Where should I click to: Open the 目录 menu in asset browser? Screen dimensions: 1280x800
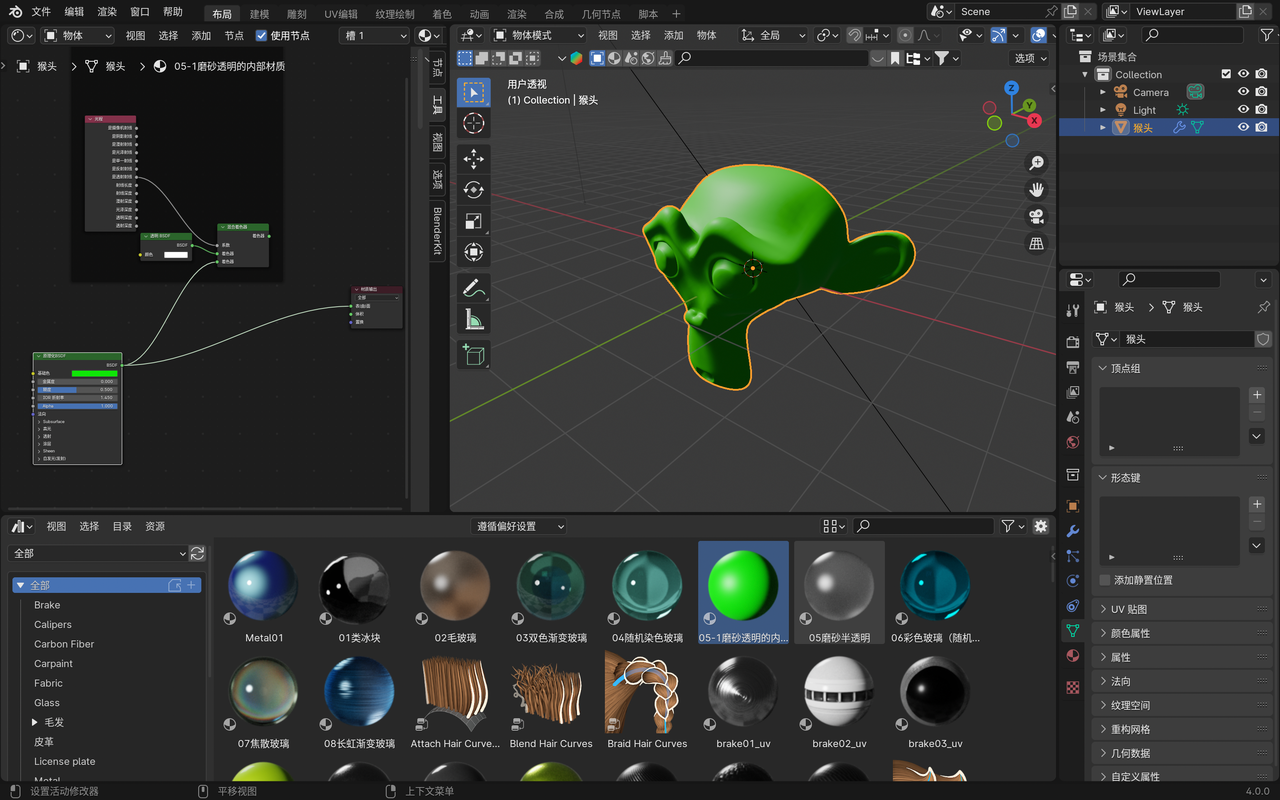122,526
